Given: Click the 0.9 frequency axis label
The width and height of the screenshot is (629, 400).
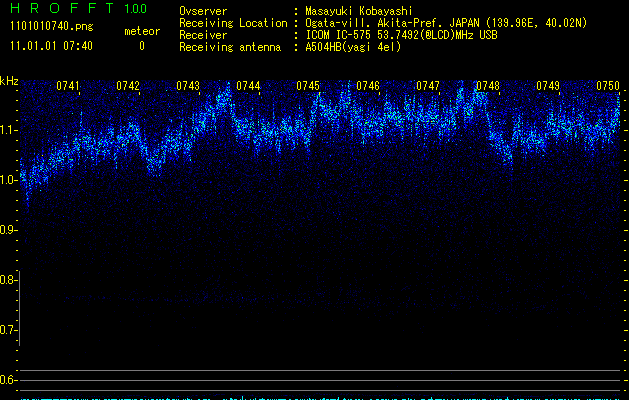Looking at the screenshot, I should 9,230.
